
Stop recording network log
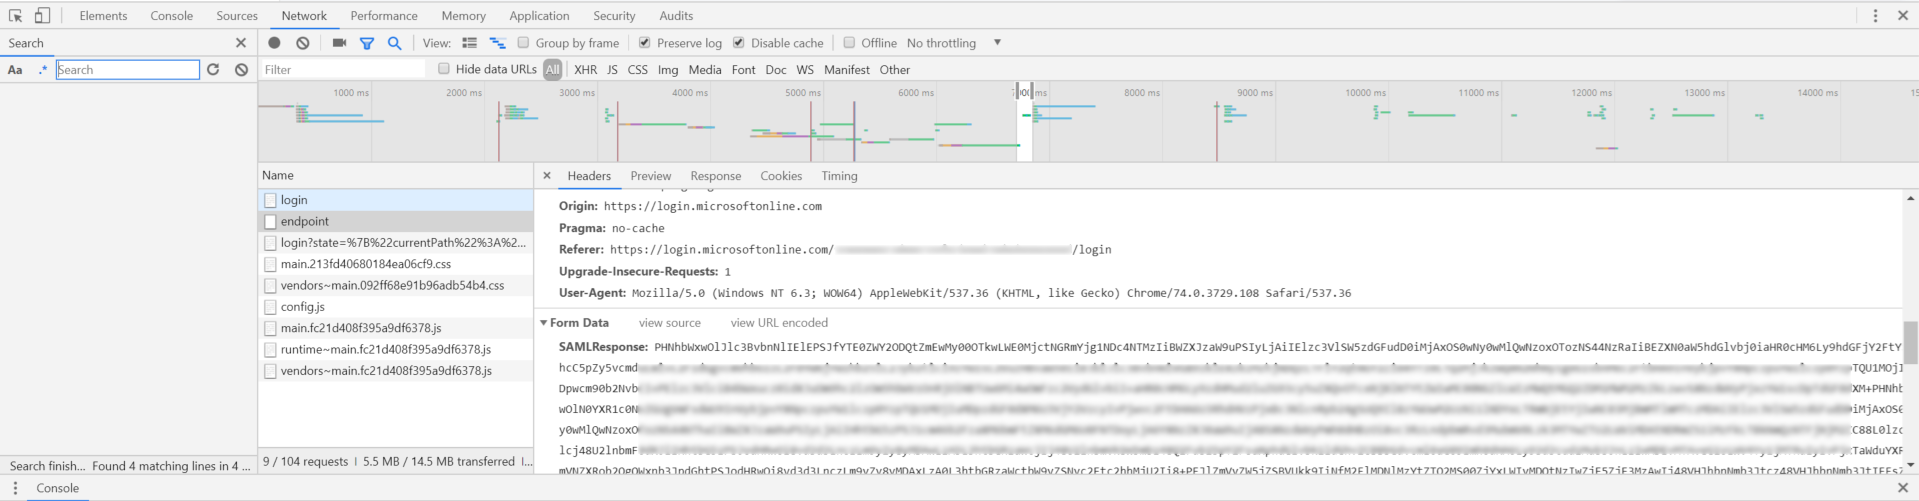(274, 43)
